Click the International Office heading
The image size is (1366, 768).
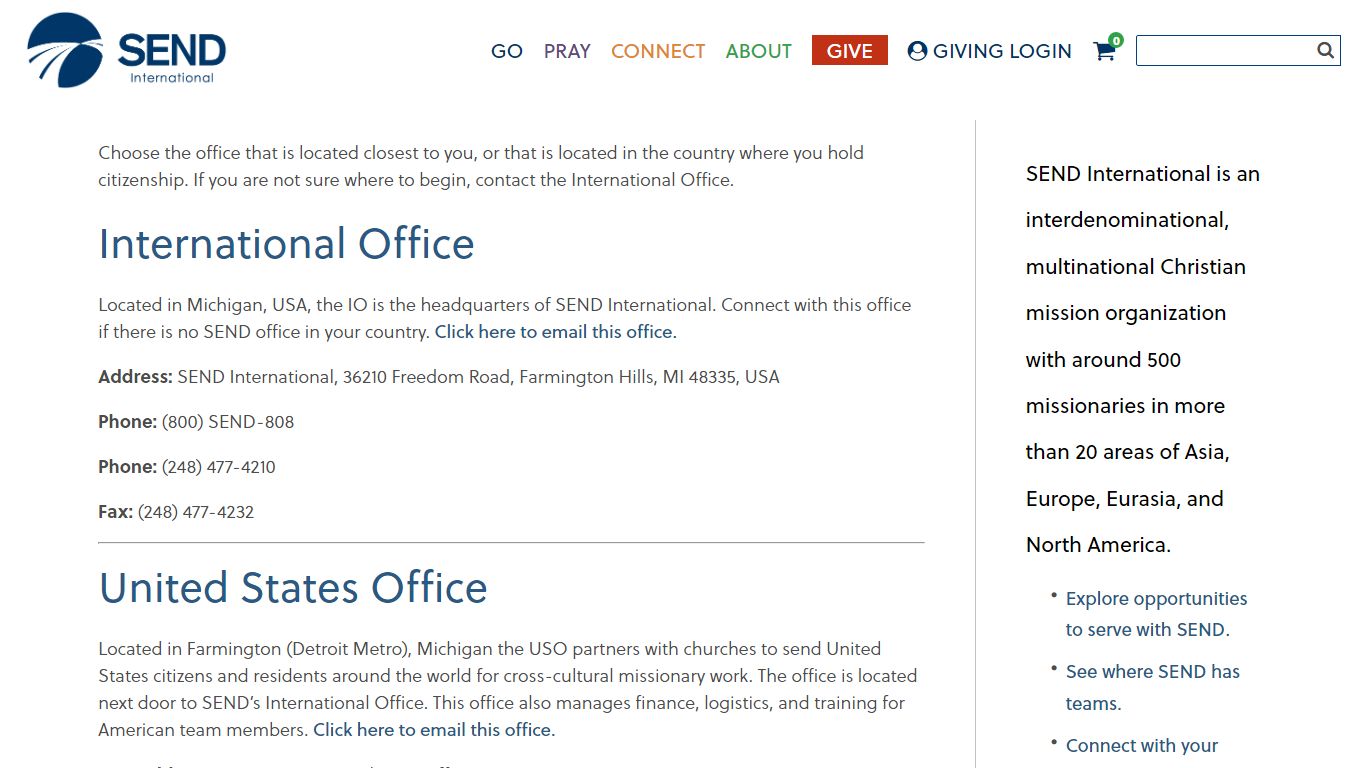pos(287,244)
